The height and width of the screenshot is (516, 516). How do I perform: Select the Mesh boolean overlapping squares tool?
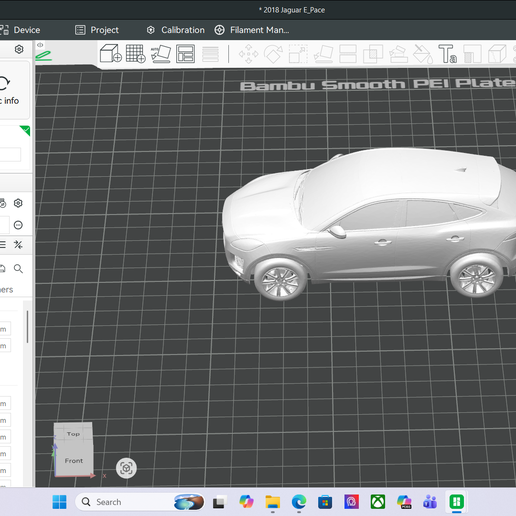point(373,54)
